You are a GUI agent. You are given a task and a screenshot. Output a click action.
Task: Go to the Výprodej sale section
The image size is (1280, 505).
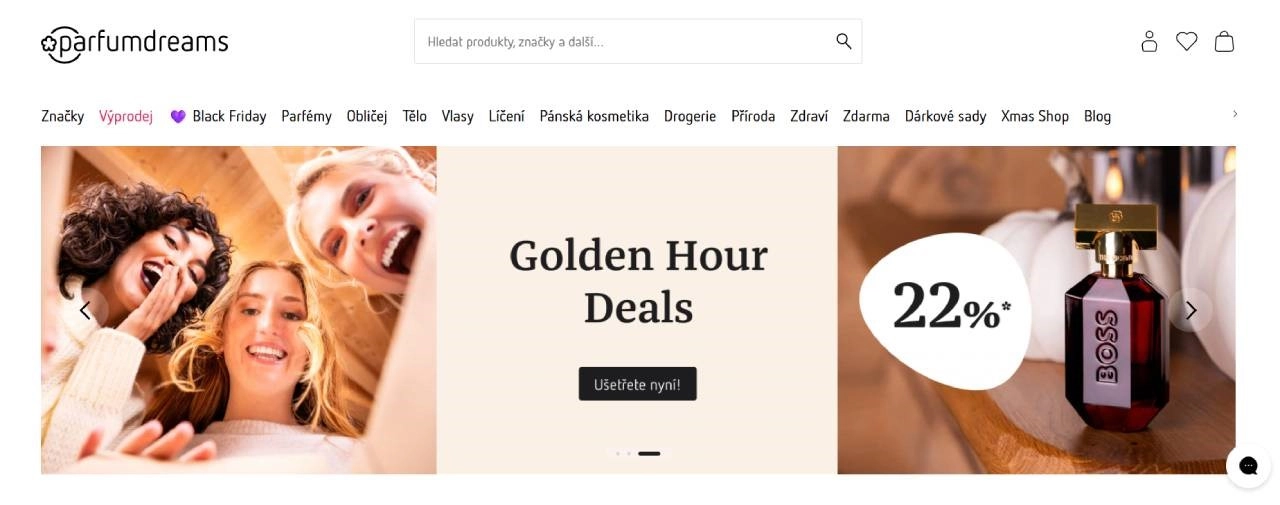126,116
